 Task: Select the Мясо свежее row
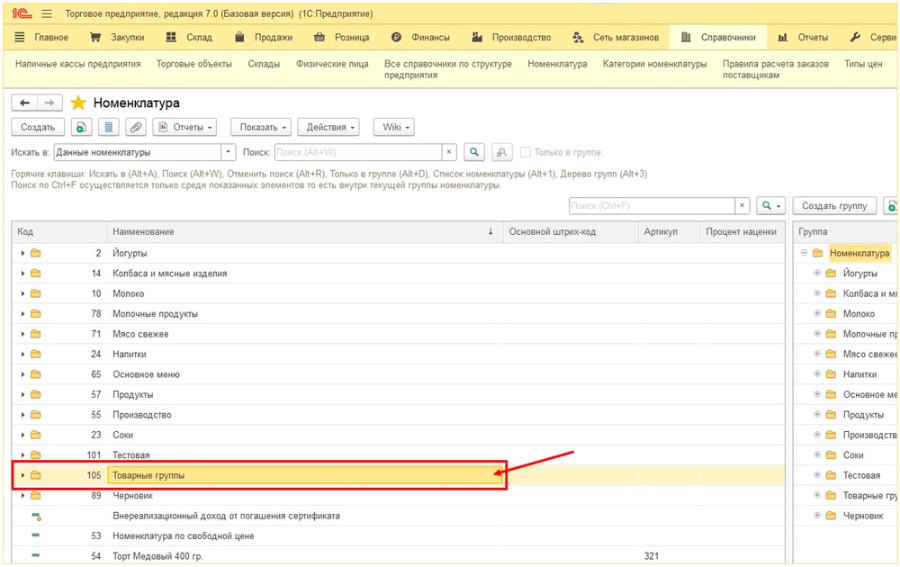click(398, 334)
